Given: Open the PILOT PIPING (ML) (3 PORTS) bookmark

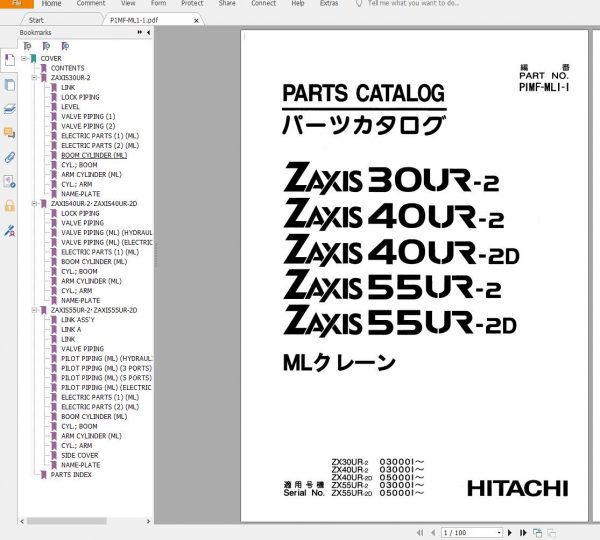Looking at the screenshot, I should [x=106, y=368].
